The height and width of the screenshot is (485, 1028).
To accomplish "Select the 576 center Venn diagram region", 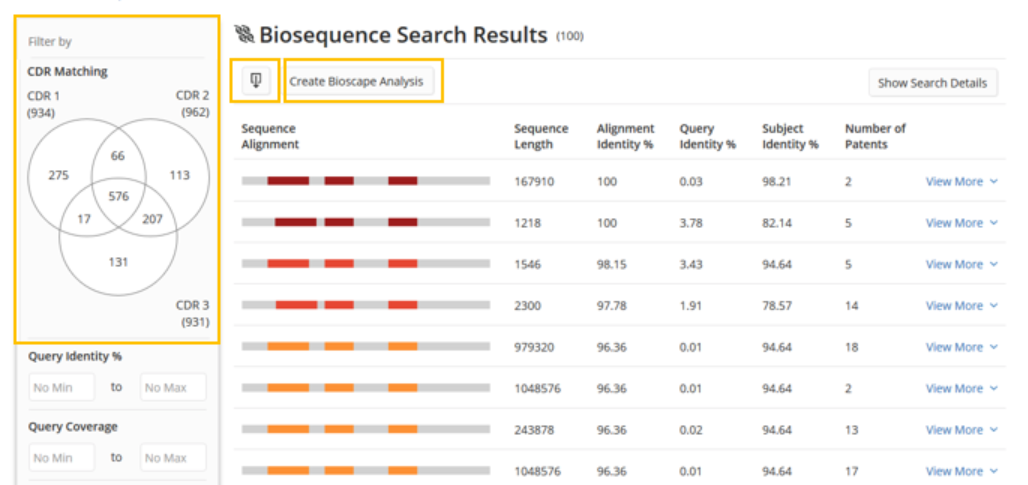I will pos(119,196).
